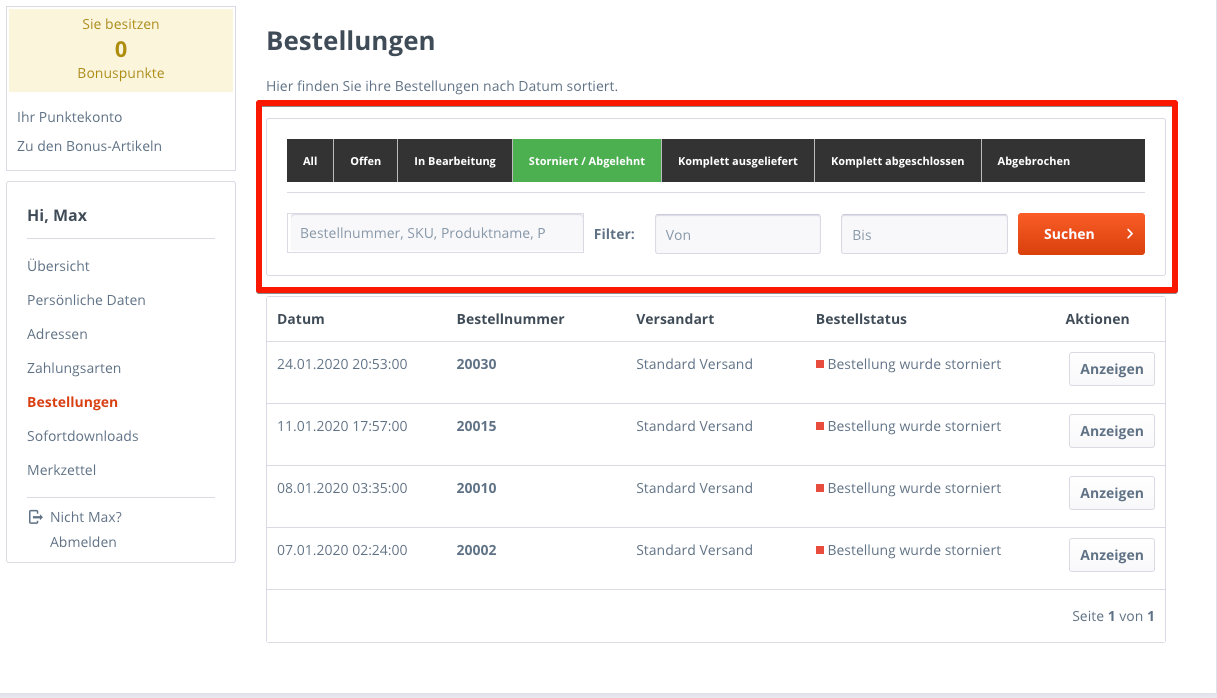Click the arrow icon on Suchen button
Viewport: 1217px width, 698px height.
point(1129,234)
